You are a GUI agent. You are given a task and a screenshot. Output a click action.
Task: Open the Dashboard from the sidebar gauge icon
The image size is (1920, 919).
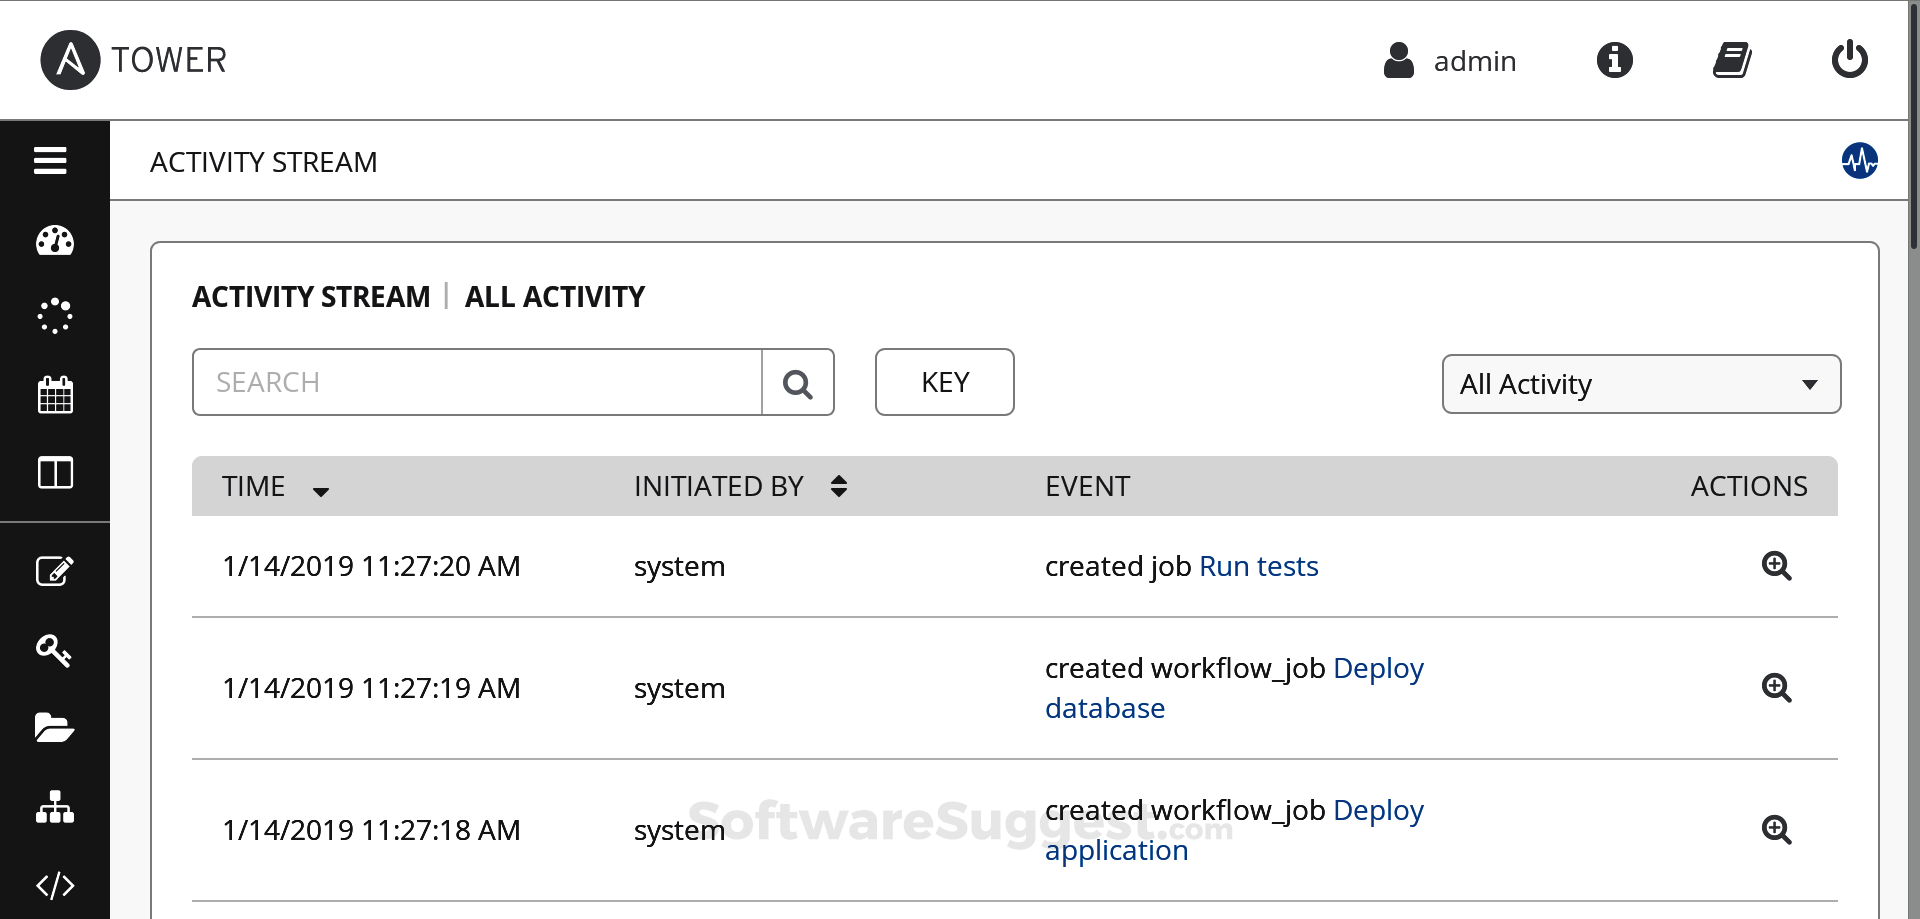click(55, 240)
